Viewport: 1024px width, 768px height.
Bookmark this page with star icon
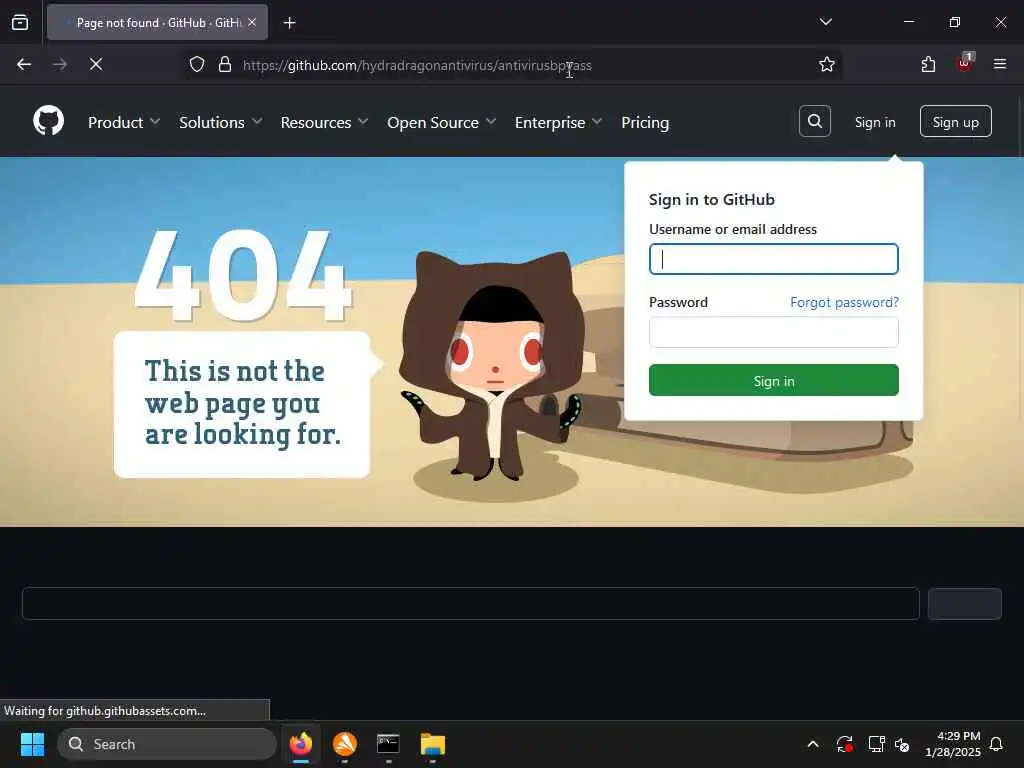pos(826,64)
